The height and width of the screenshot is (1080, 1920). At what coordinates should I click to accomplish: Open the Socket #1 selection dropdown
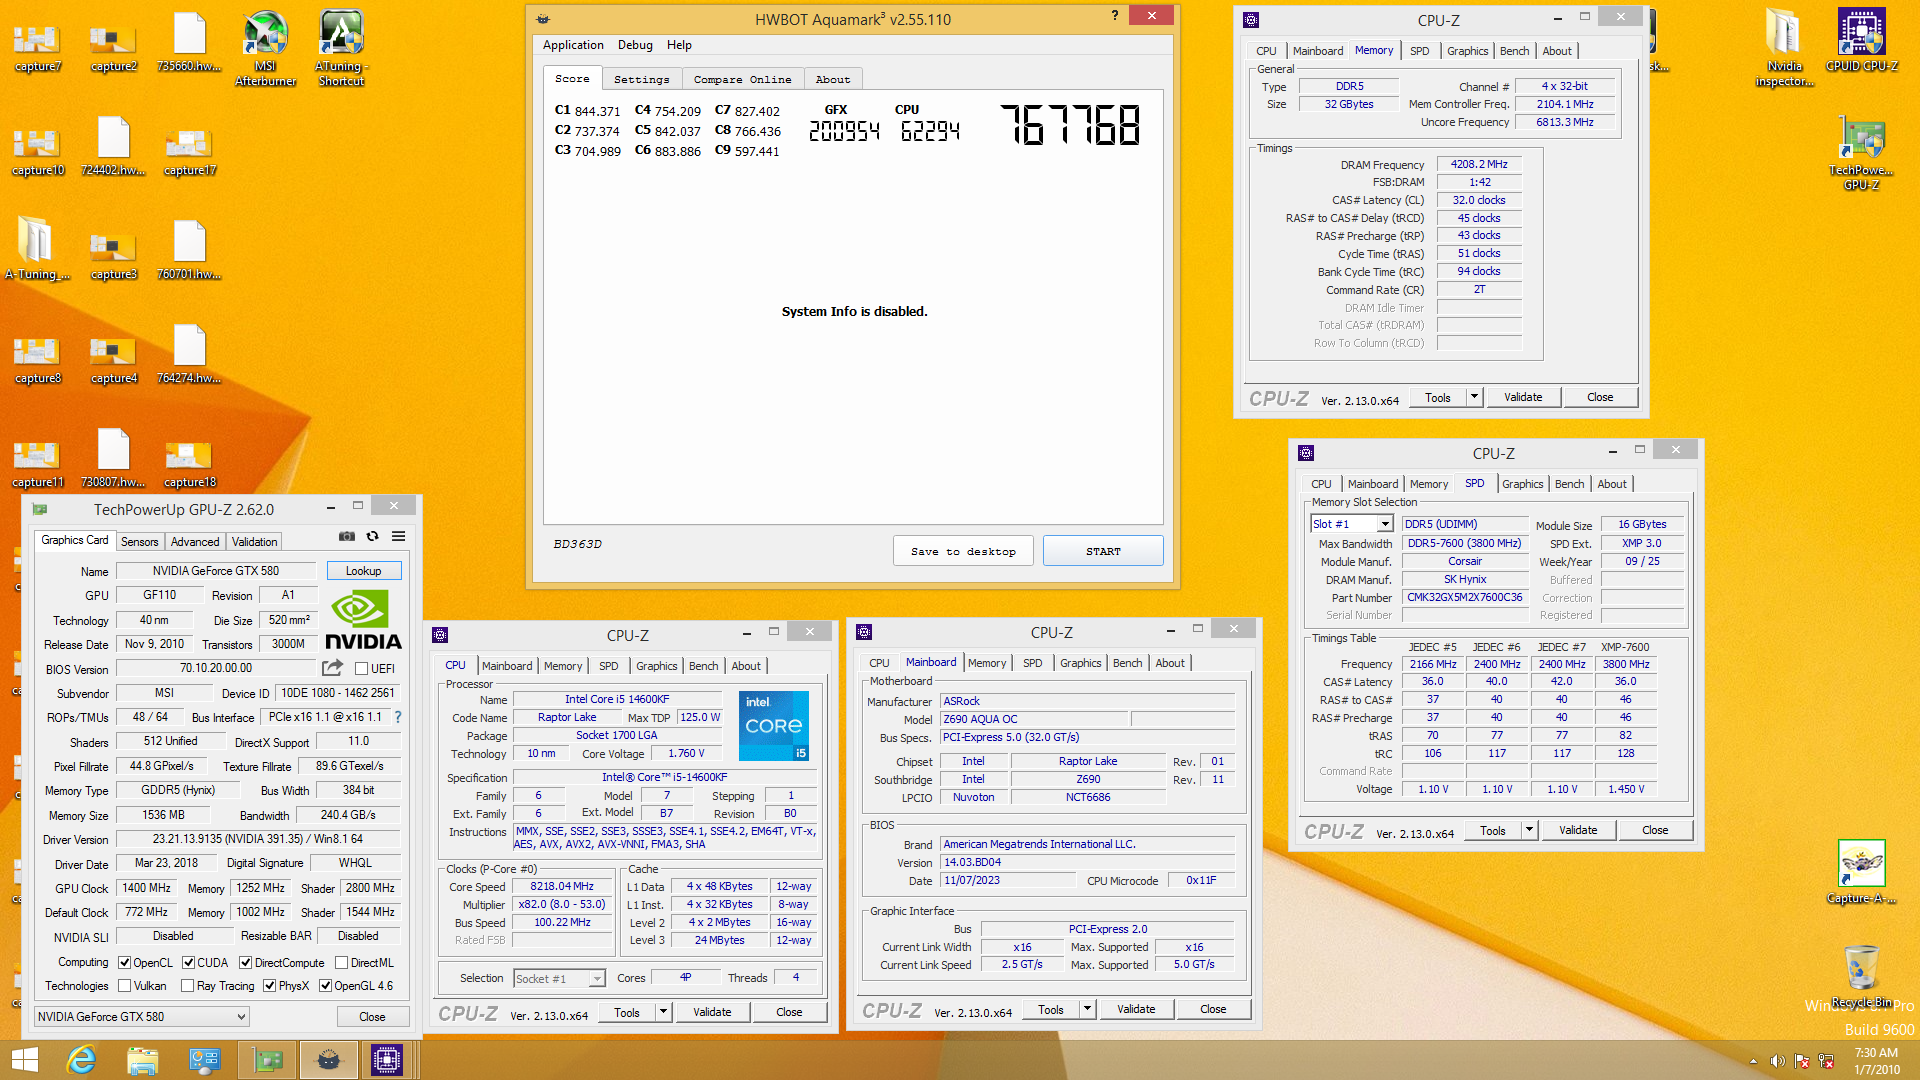click(559, 979)
